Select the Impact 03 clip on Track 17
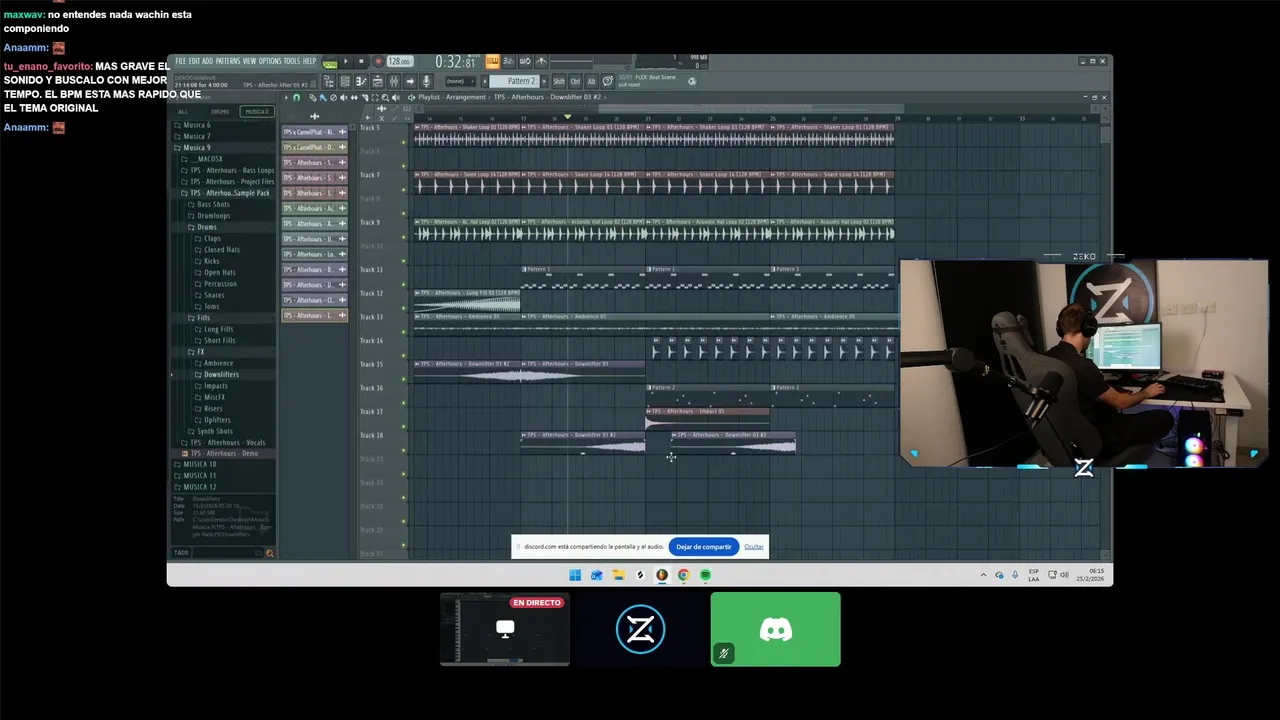 click(x=707, y=419)
